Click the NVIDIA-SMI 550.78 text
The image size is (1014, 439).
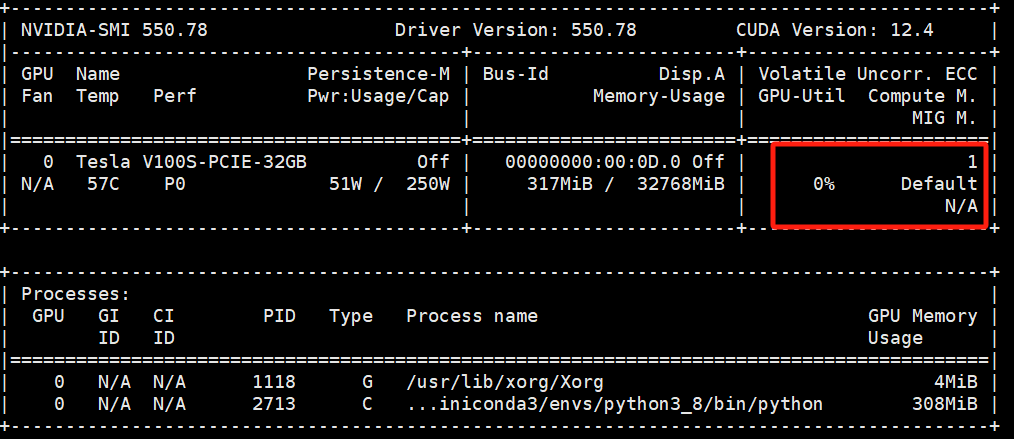114,30
